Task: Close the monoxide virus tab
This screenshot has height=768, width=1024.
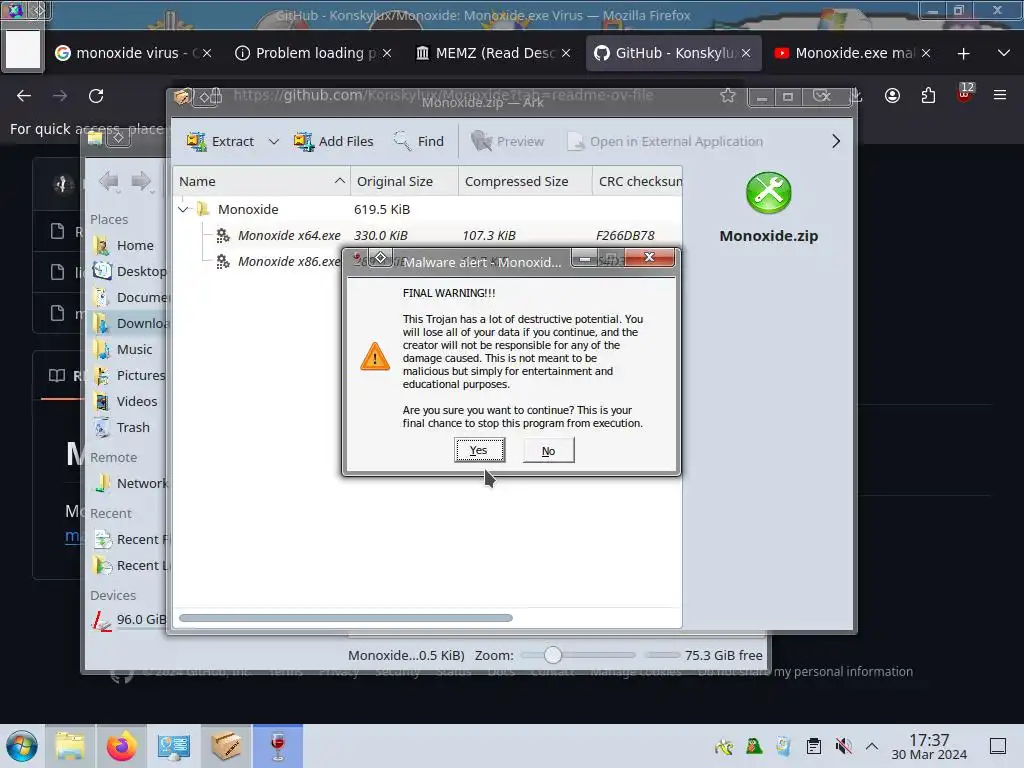Action: [x=207, y=53]
